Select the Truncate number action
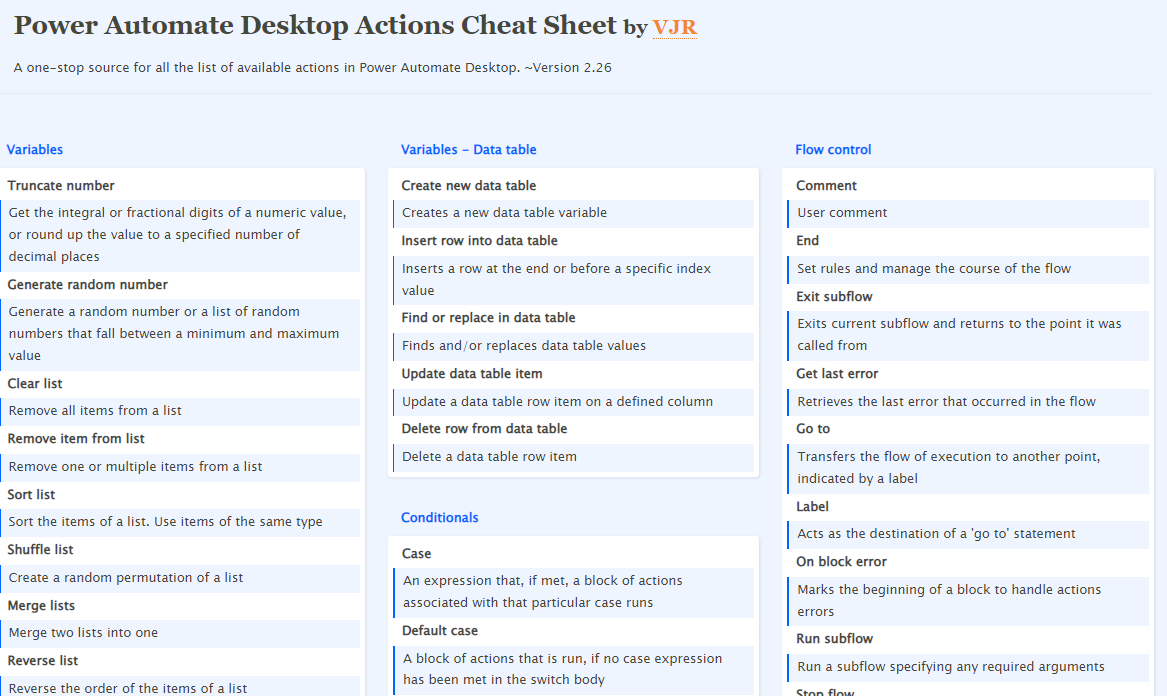The image size is (1167, 696). click(60, 185)
